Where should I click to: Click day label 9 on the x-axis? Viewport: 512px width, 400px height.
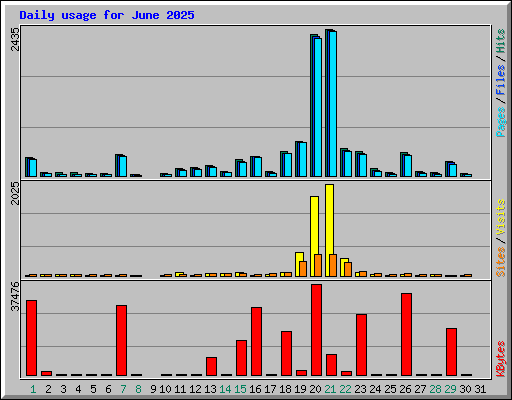(x=153, y=389)
